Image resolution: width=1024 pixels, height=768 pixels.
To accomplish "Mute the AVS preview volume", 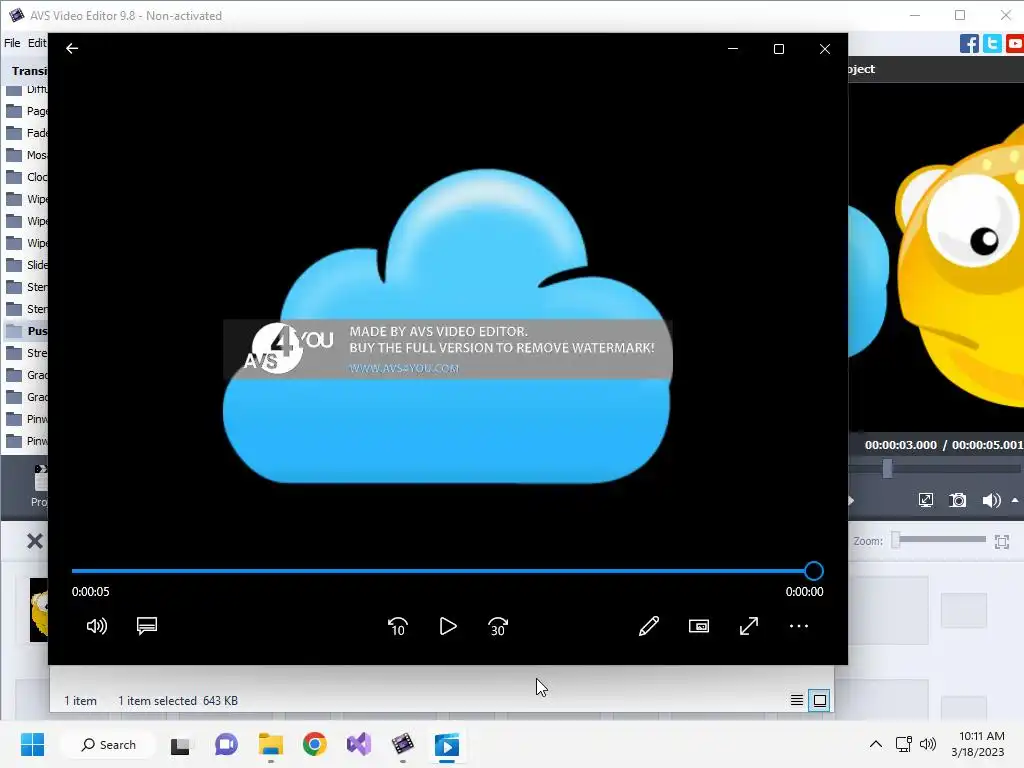I will (x=991, y=500).
